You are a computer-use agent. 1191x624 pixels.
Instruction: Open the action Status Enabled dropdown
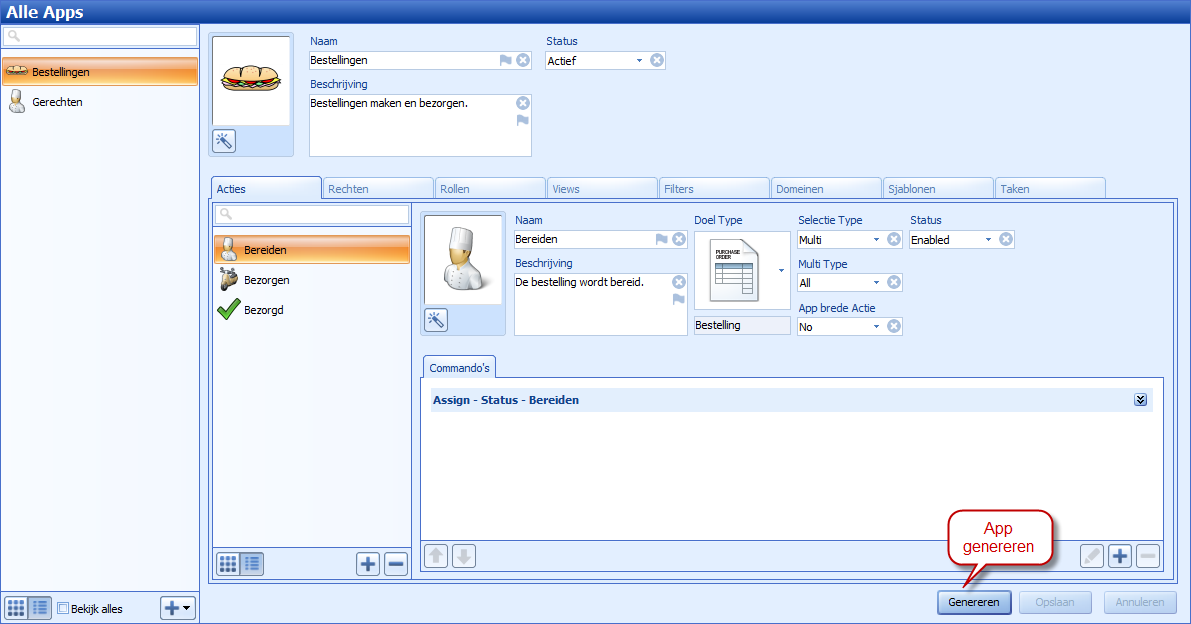[x=988, y=240]
